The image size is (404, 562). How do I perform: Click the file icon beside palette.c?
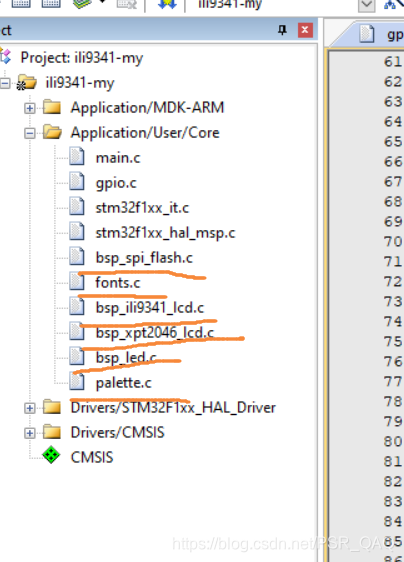click(77, 382)
